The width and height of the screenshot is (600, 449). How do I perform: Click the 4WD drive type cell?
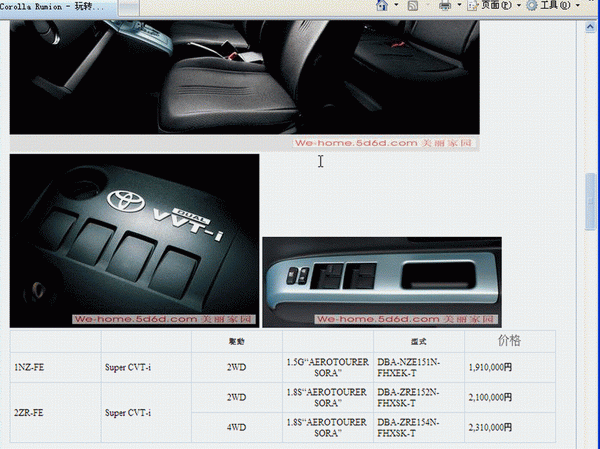click(x=236, y=428)
